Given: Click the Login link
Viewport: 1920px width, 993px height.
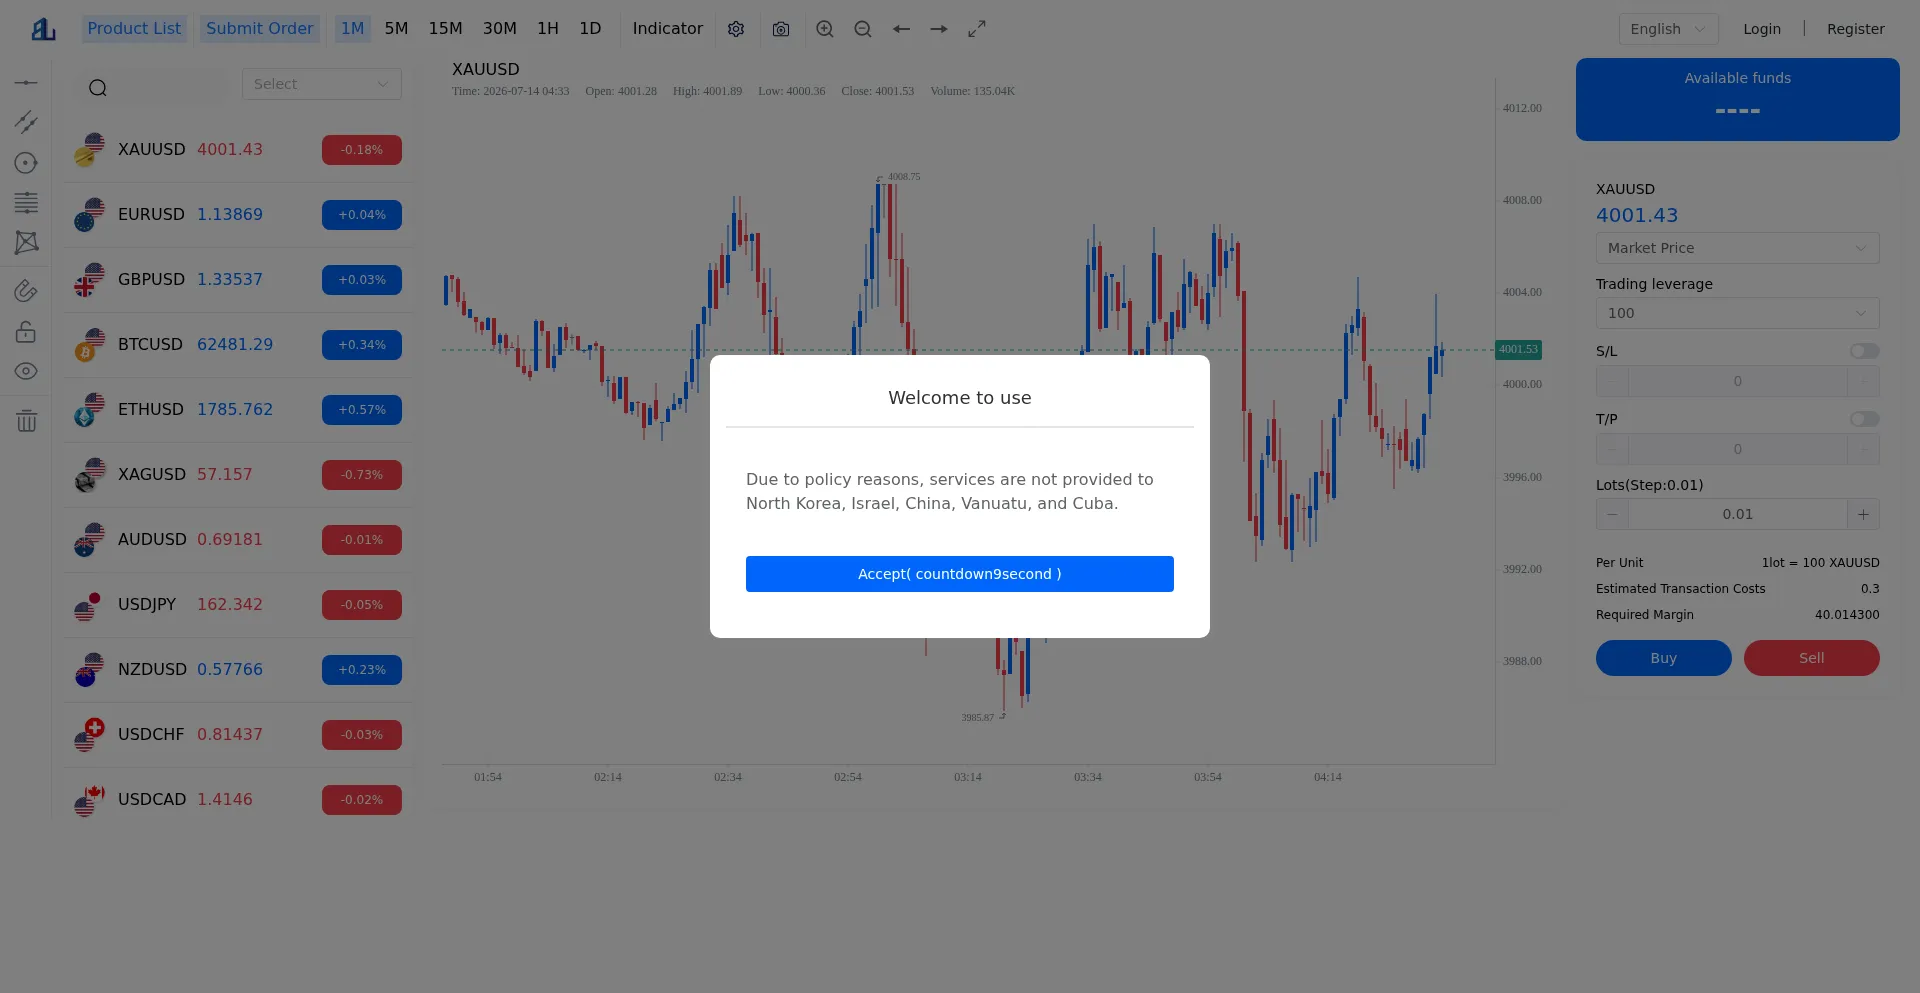Looking at the screenshot, I should [1762, 29].
